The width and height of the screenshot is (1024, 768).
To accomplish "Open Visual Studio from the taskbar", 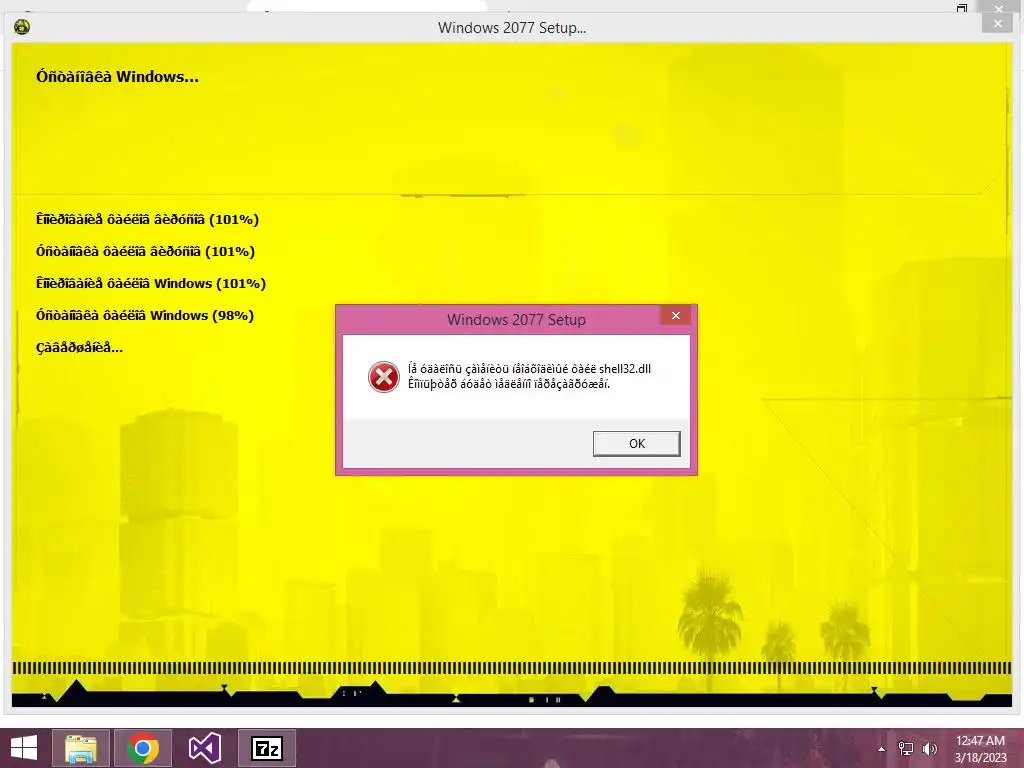I will [x=205, y=748].
